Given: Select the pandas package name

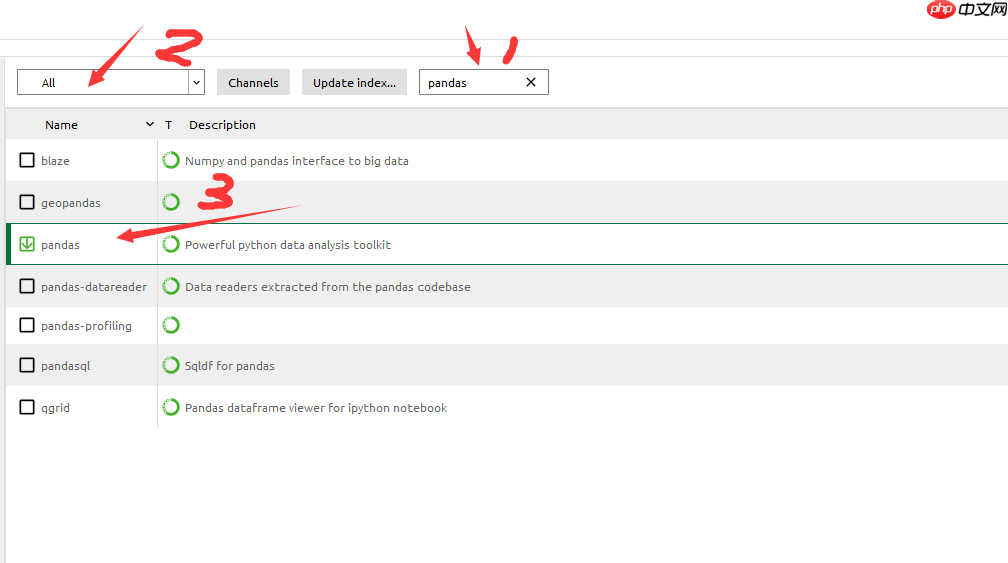Looking at the screenshot, I should click(x=60, y=245).
